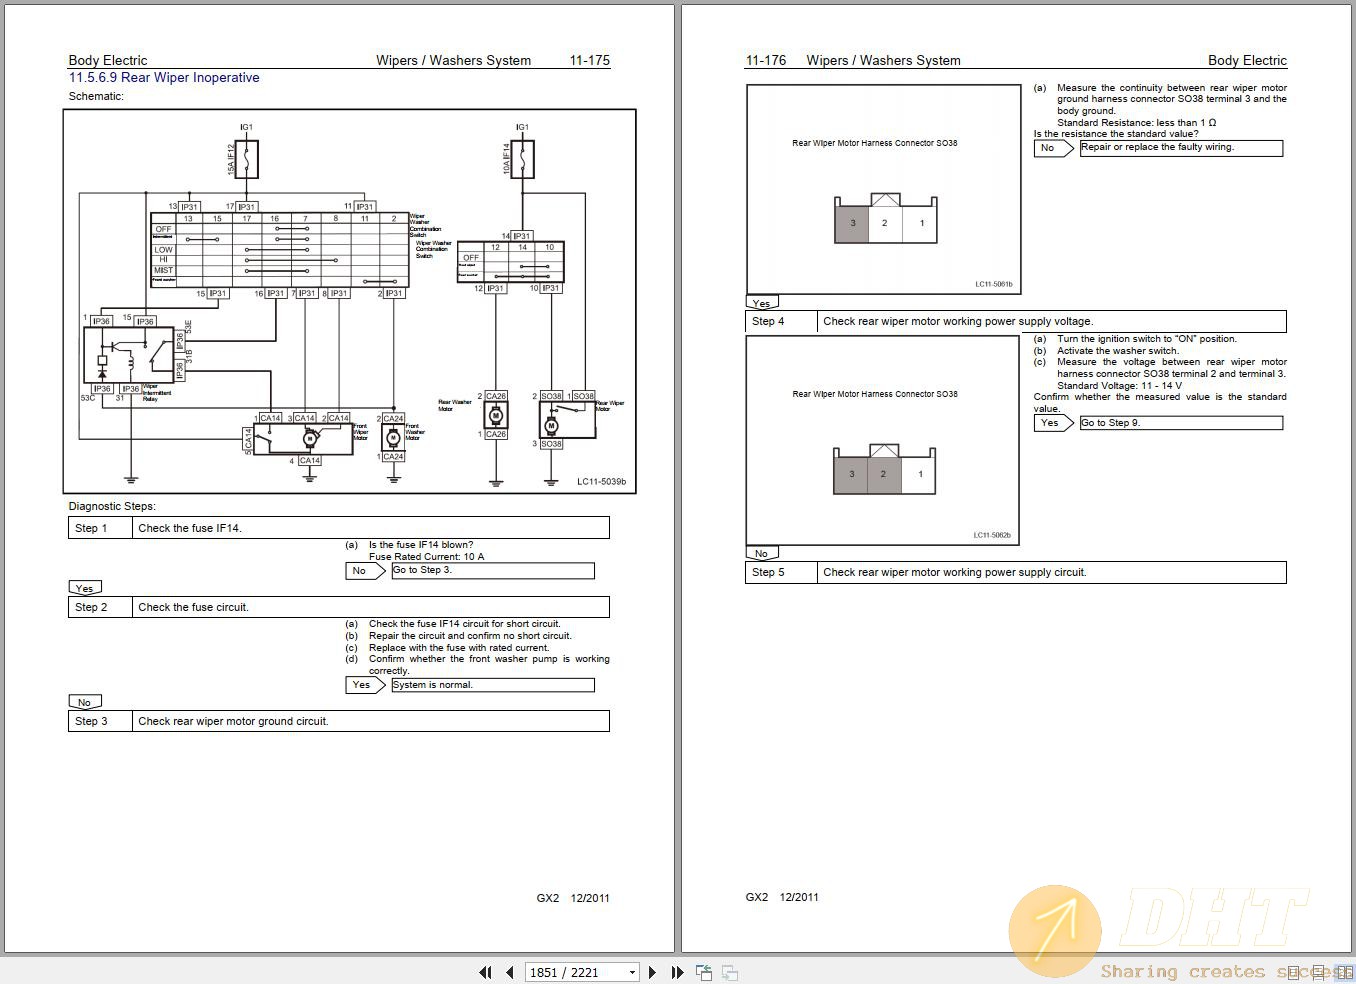The height and width of the screenshot is (984, 1356).
Task: Click the 15A IF12 fuse symbol
Action: click(x=246, y=159)
